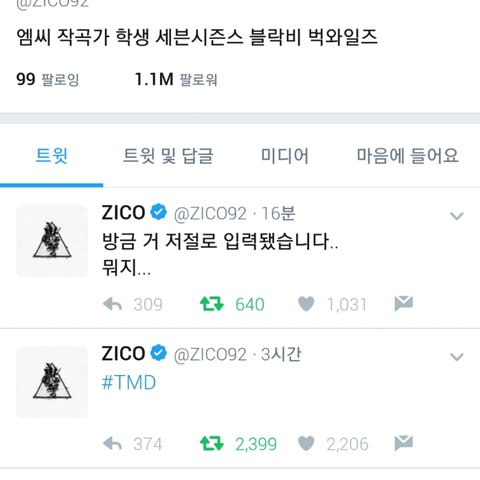Select the 트윗 tab

52,156
